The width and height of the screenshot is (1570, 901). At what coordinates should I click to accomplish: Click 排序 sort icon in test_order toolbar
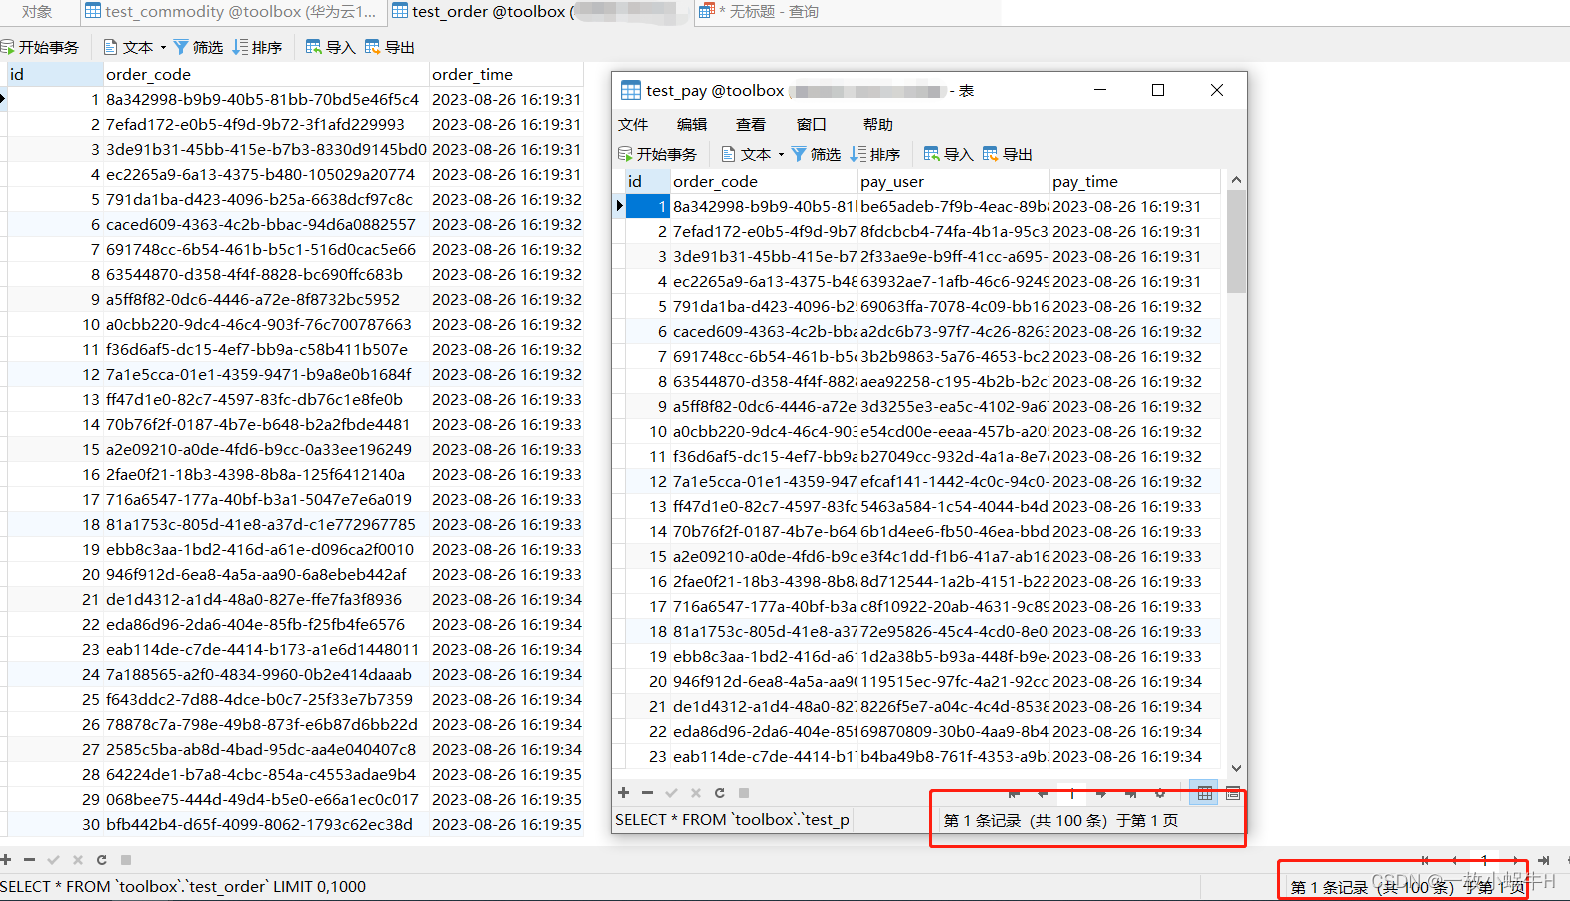coord(257,47)
